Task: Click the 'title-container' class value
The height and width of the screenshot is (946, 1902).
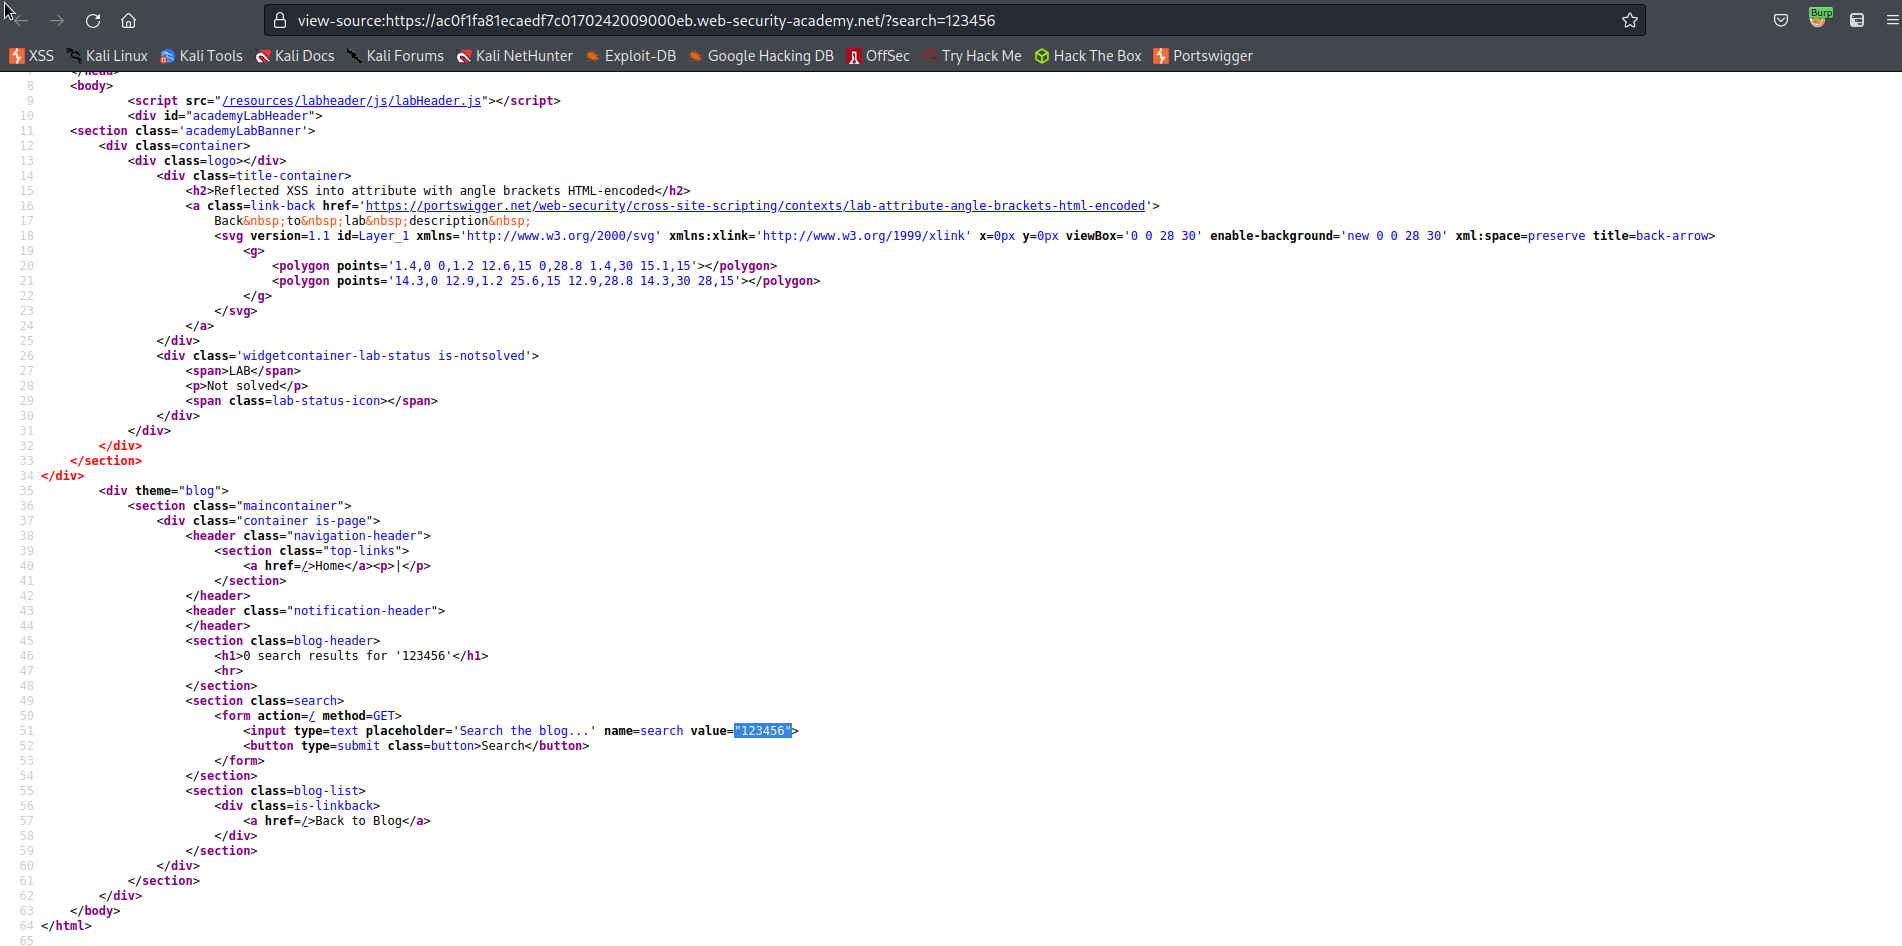Action: tap(290, 176)
